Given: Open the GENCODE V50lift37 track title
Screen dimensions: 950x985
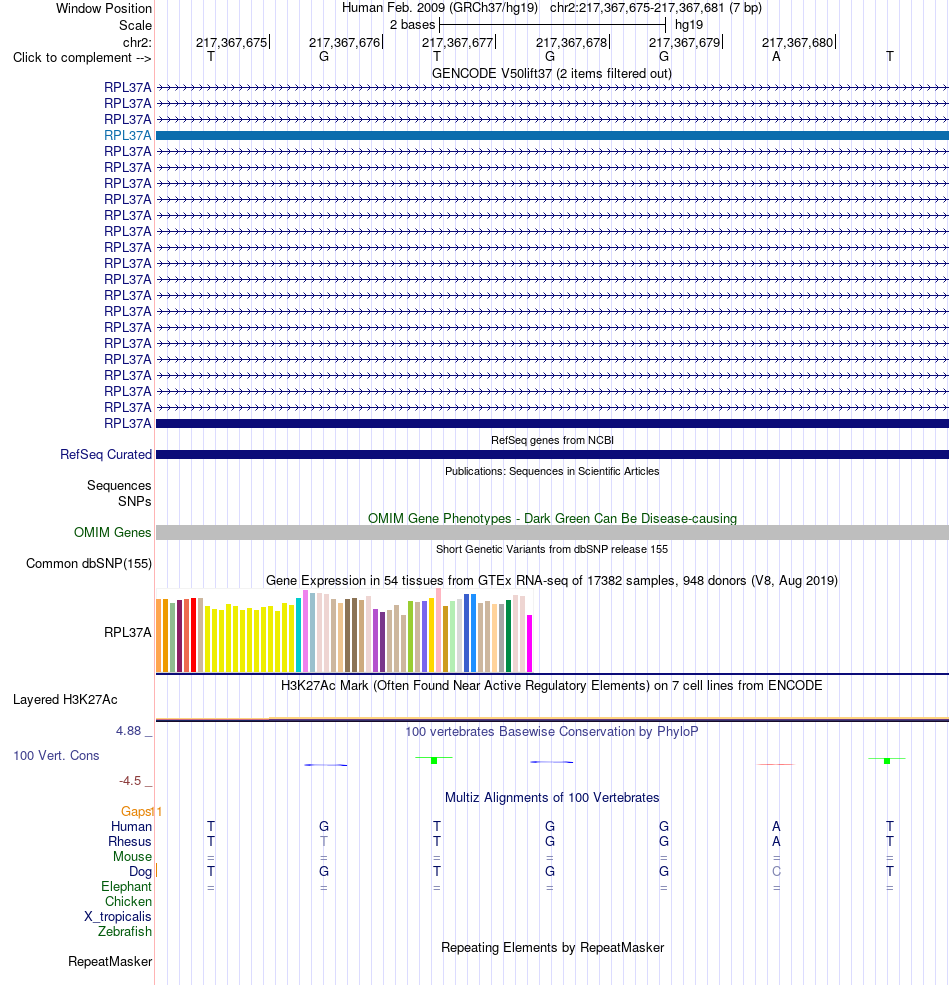Looking at the screenshot, I should pyautogui.click(x=552, y=73).
